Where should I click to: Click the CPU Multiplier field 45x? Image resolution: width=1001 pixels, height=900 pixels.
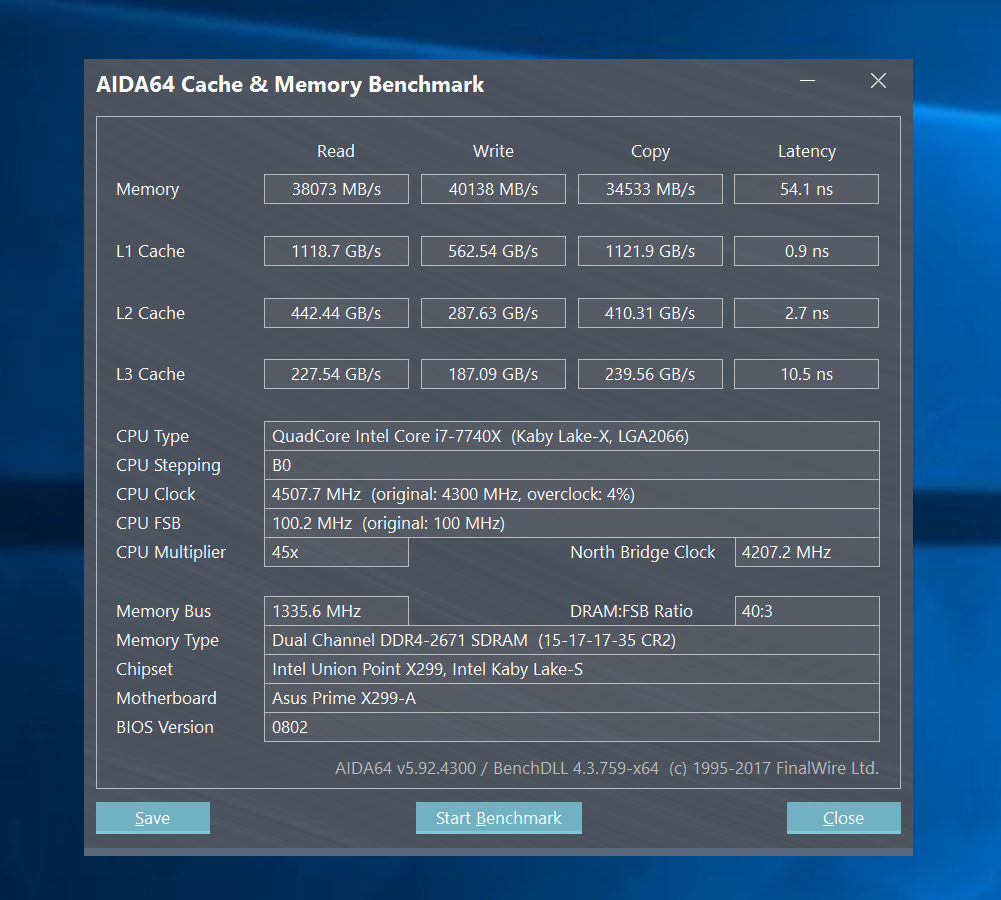[x=336, y=552]
